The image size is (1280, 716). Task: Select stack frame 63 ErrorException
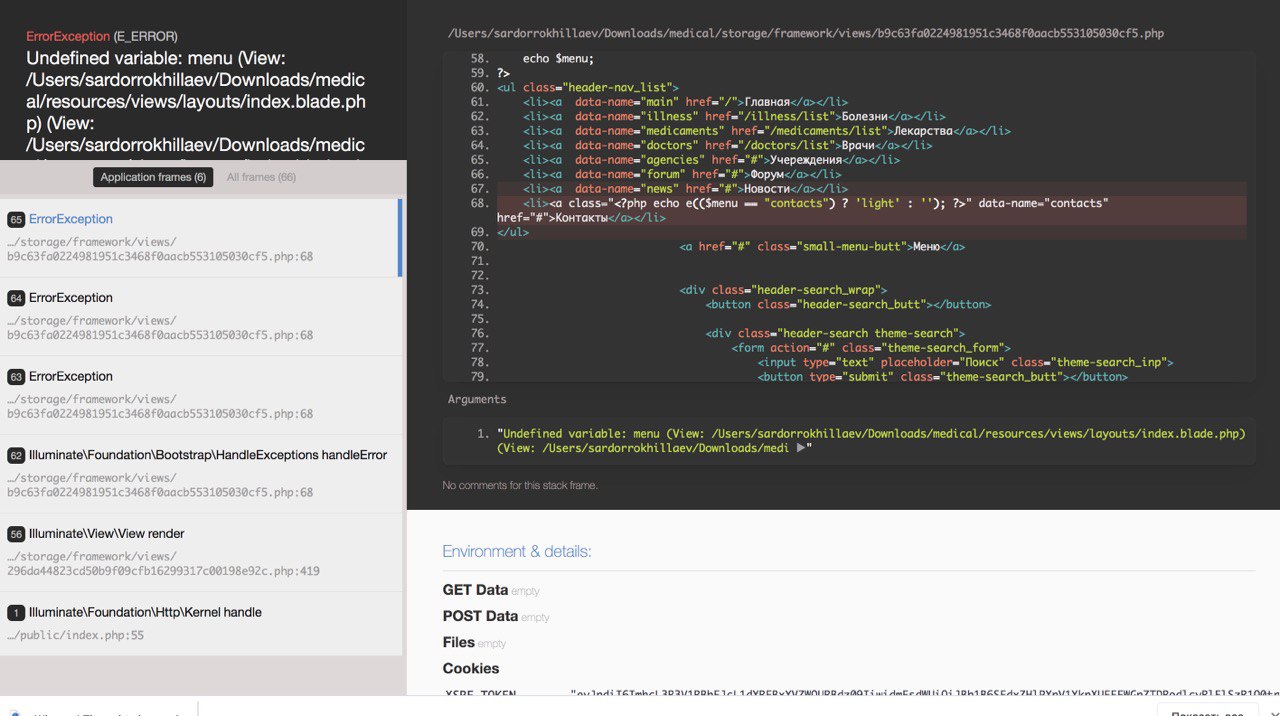tap(199, 396)
